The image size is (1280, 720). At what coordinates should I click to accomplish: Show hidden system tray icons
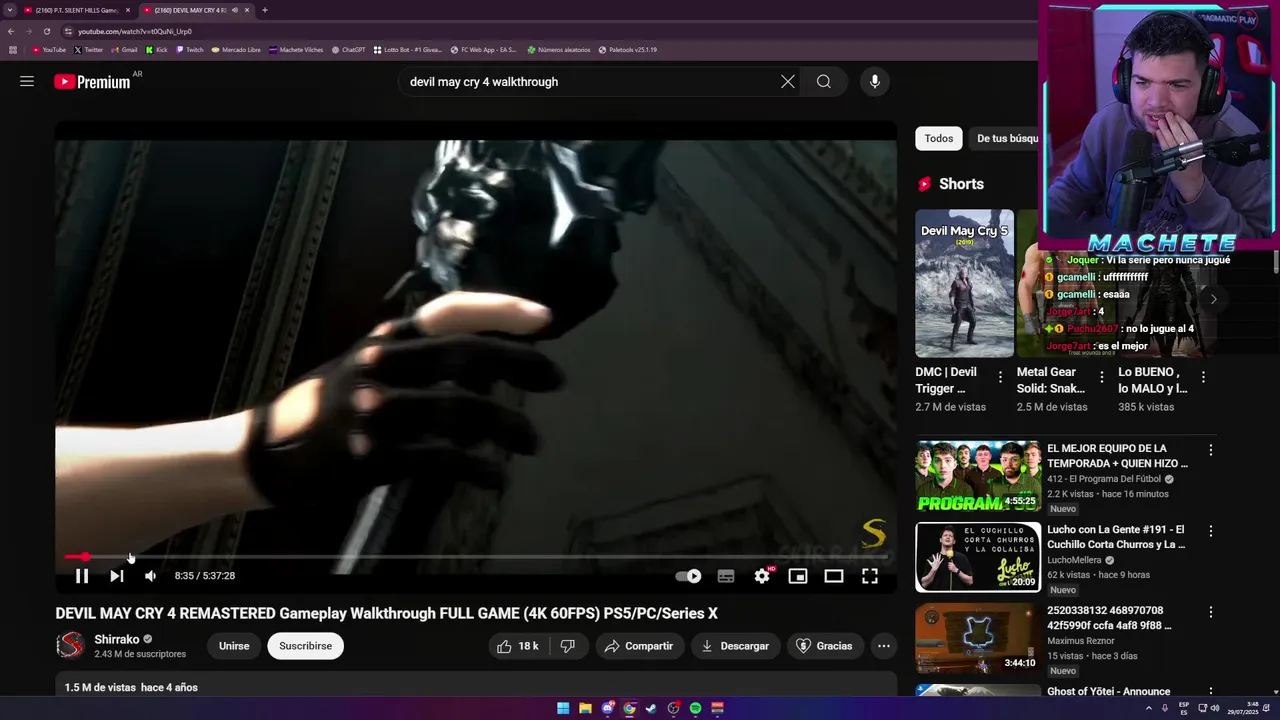tap(1149, 708)
